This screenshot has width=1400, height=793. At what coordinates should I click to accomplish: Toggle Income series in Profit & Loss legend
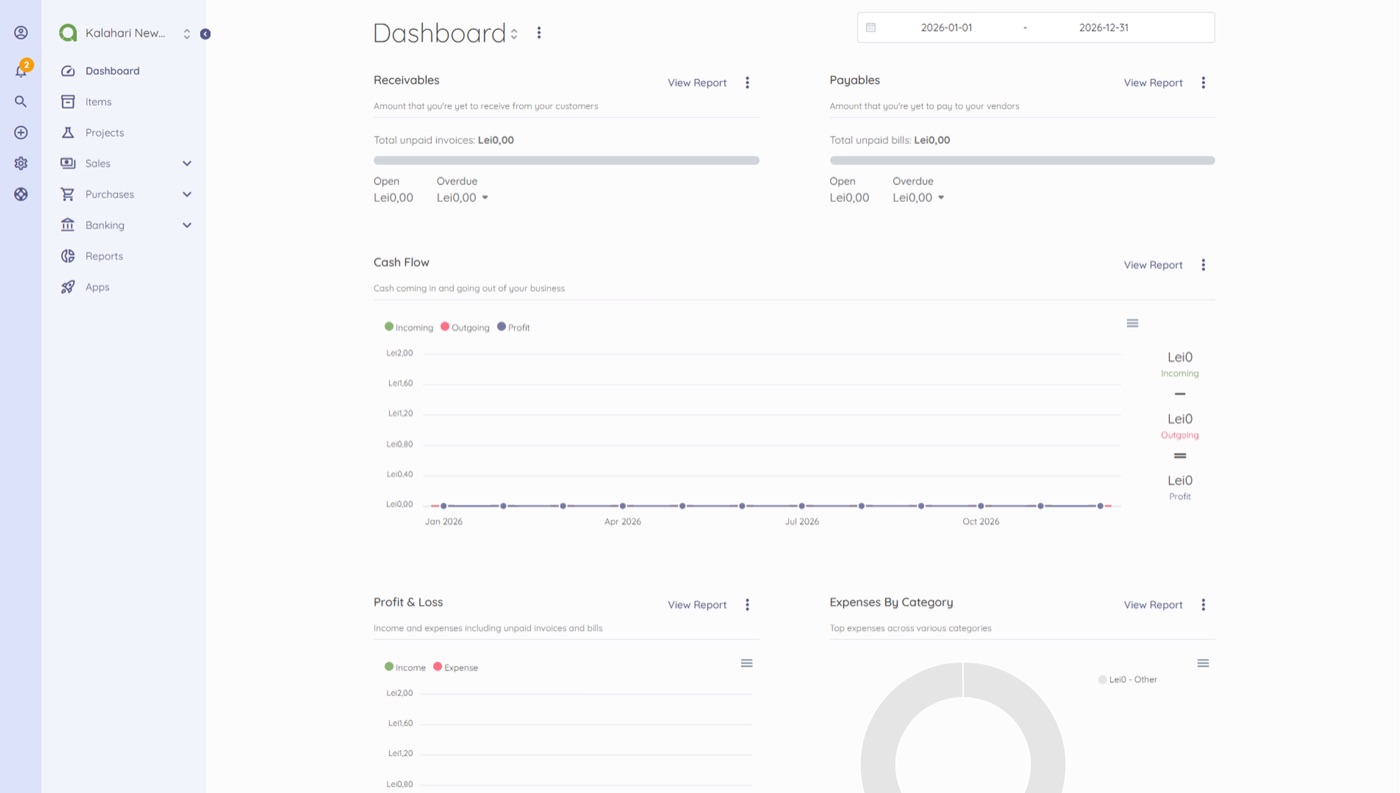pos(405,667)
